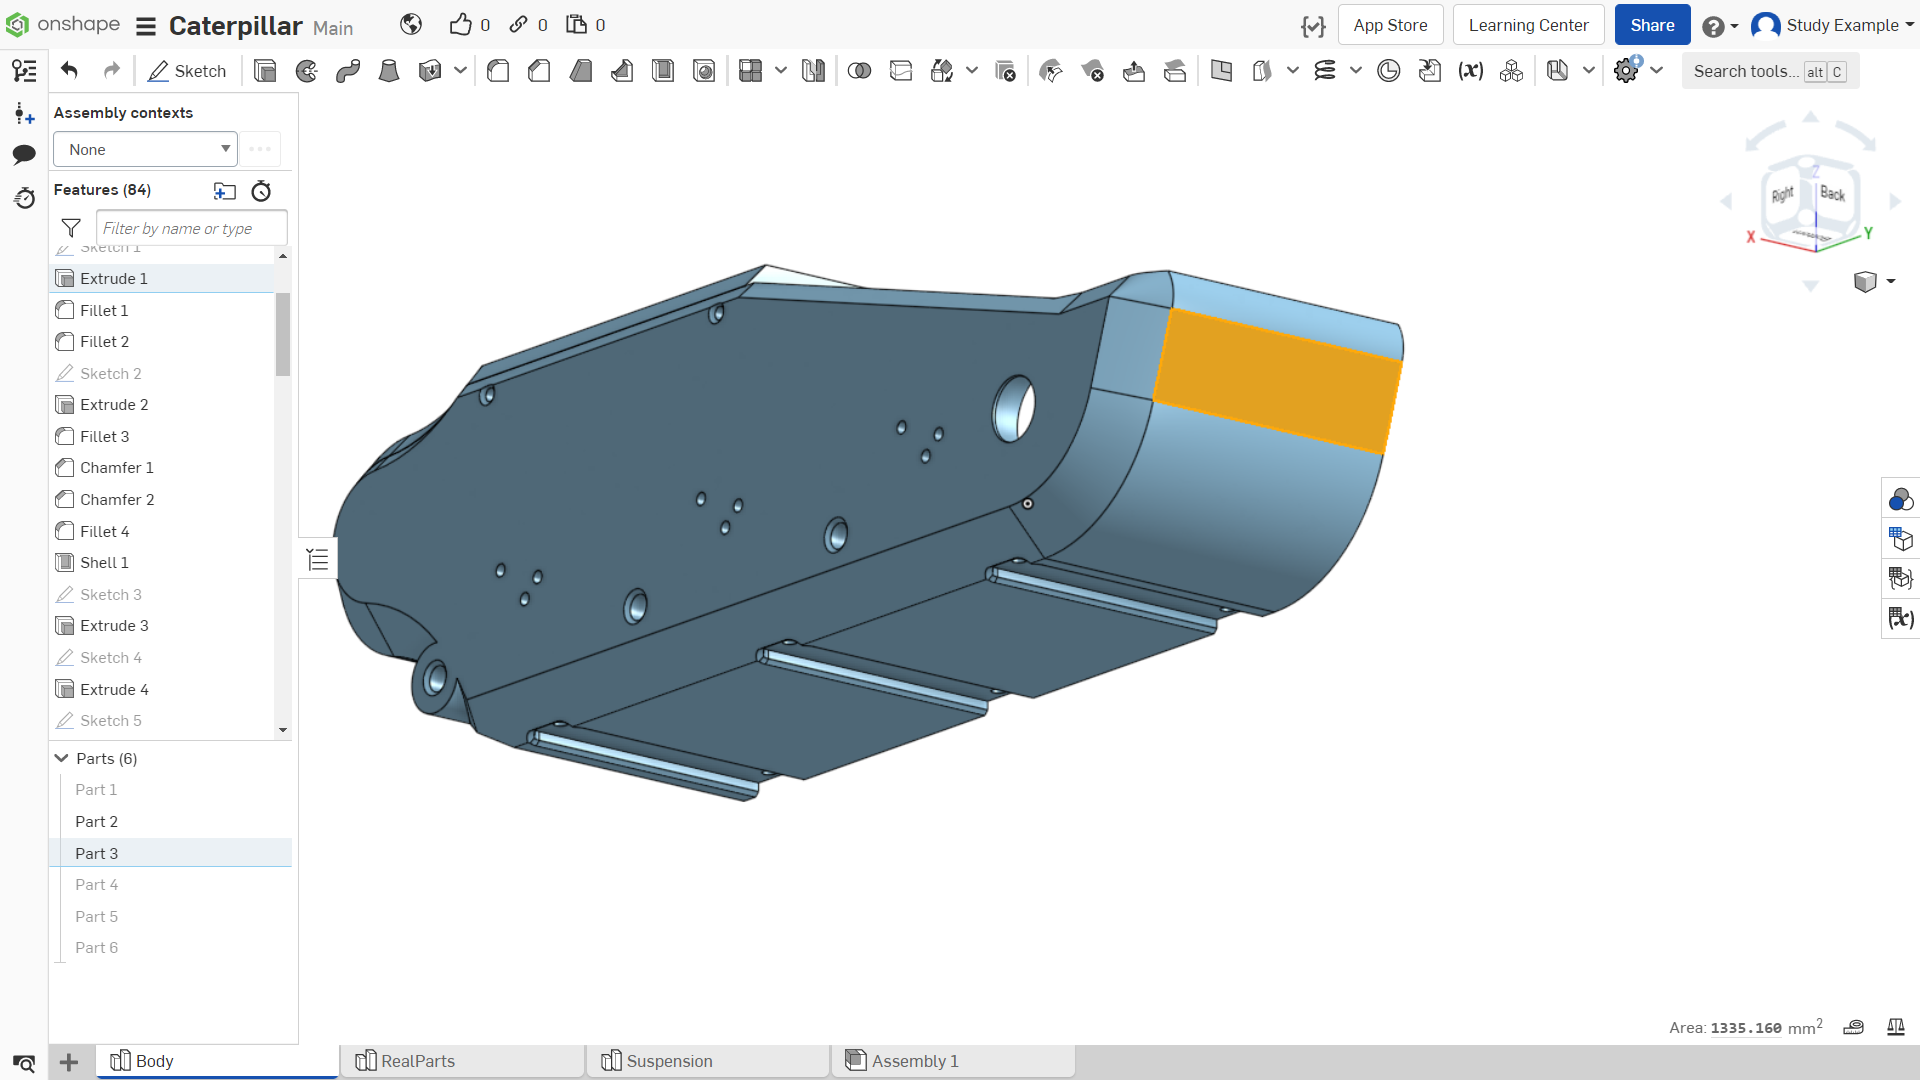This screenshot has width=1920, height=1080.
Task: Open the App Store
Action: point(1390,25)
